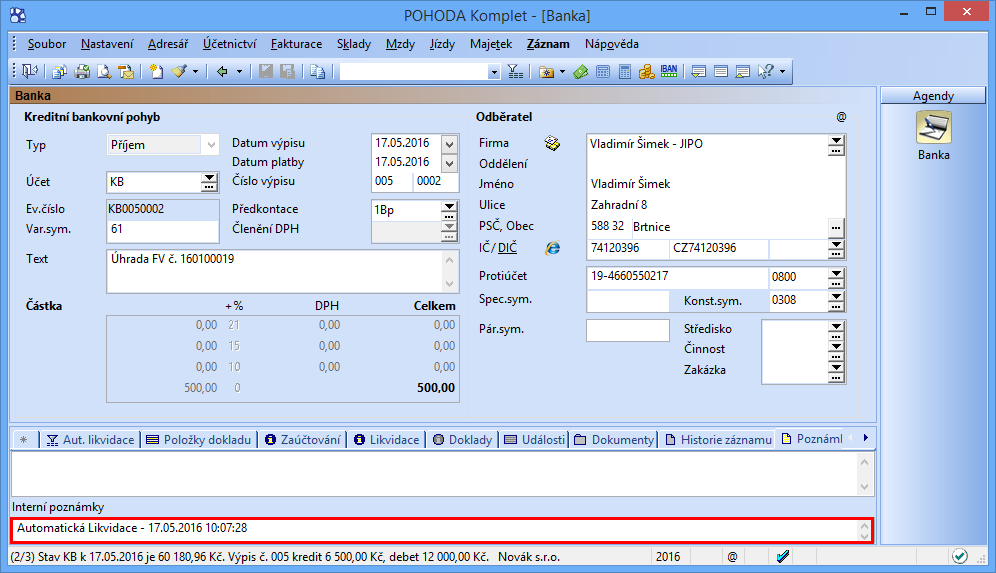Screen dimensions: 996x573
Task: Open the Sklady menu
Action: pos(354,44)
